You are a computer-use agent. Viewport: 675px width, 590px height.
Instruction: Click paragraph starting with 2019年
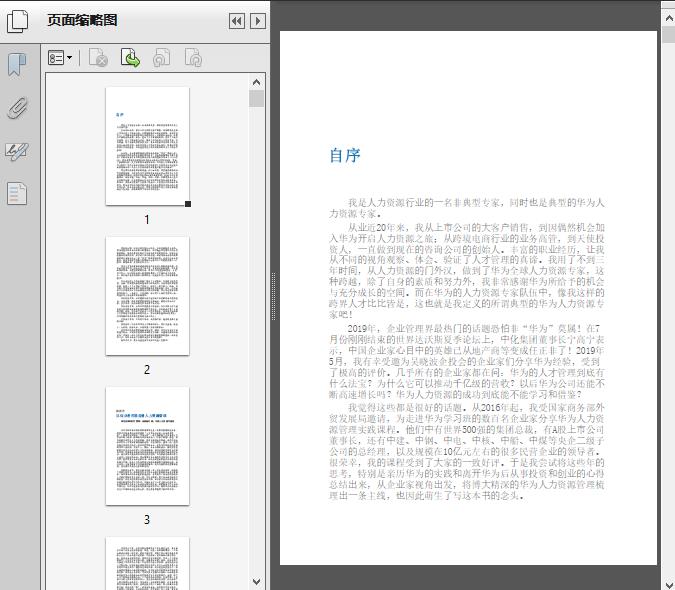[467, 361]
